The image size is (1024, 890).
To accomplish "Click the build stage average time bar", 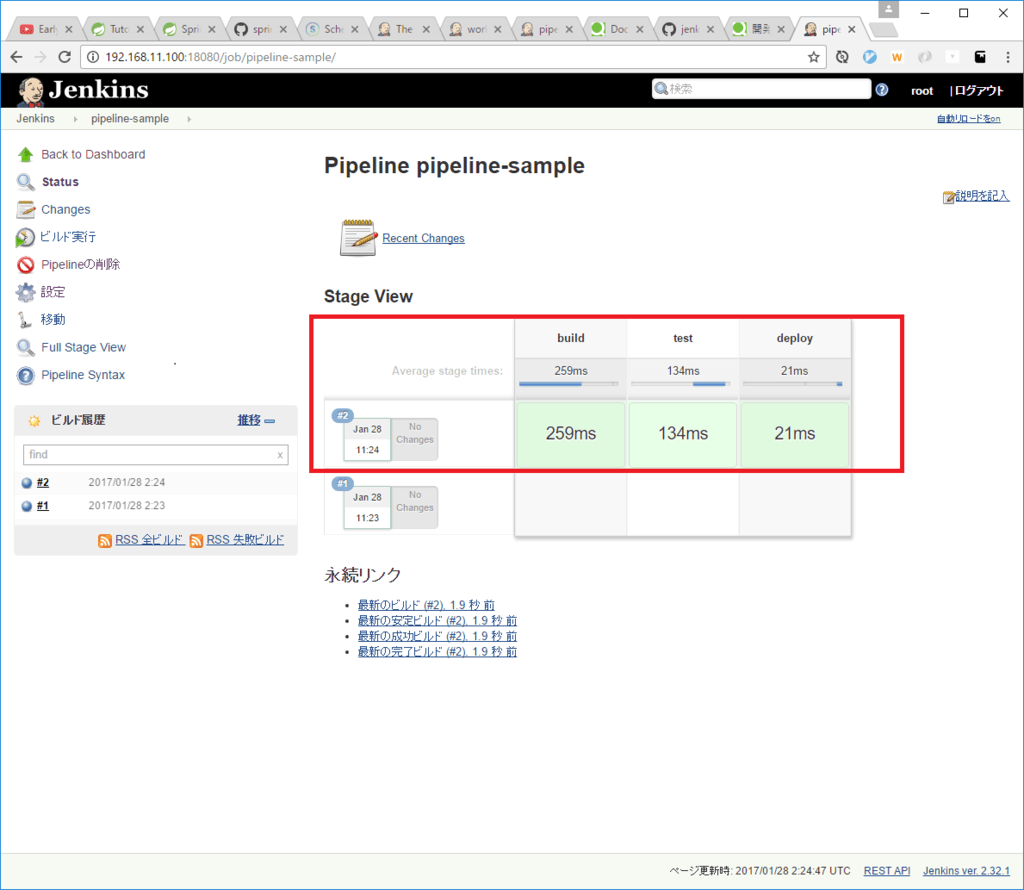I will pos(570,383).
